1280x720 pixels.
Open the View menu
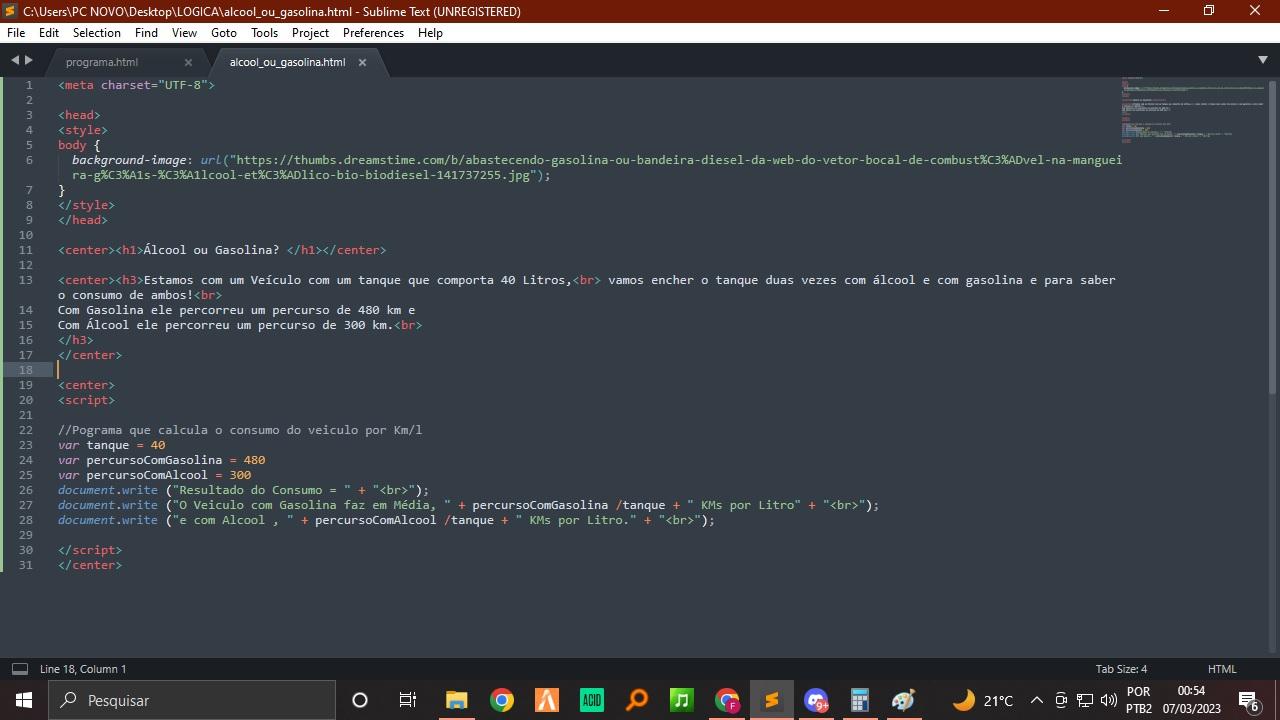[x=184, y=32]
